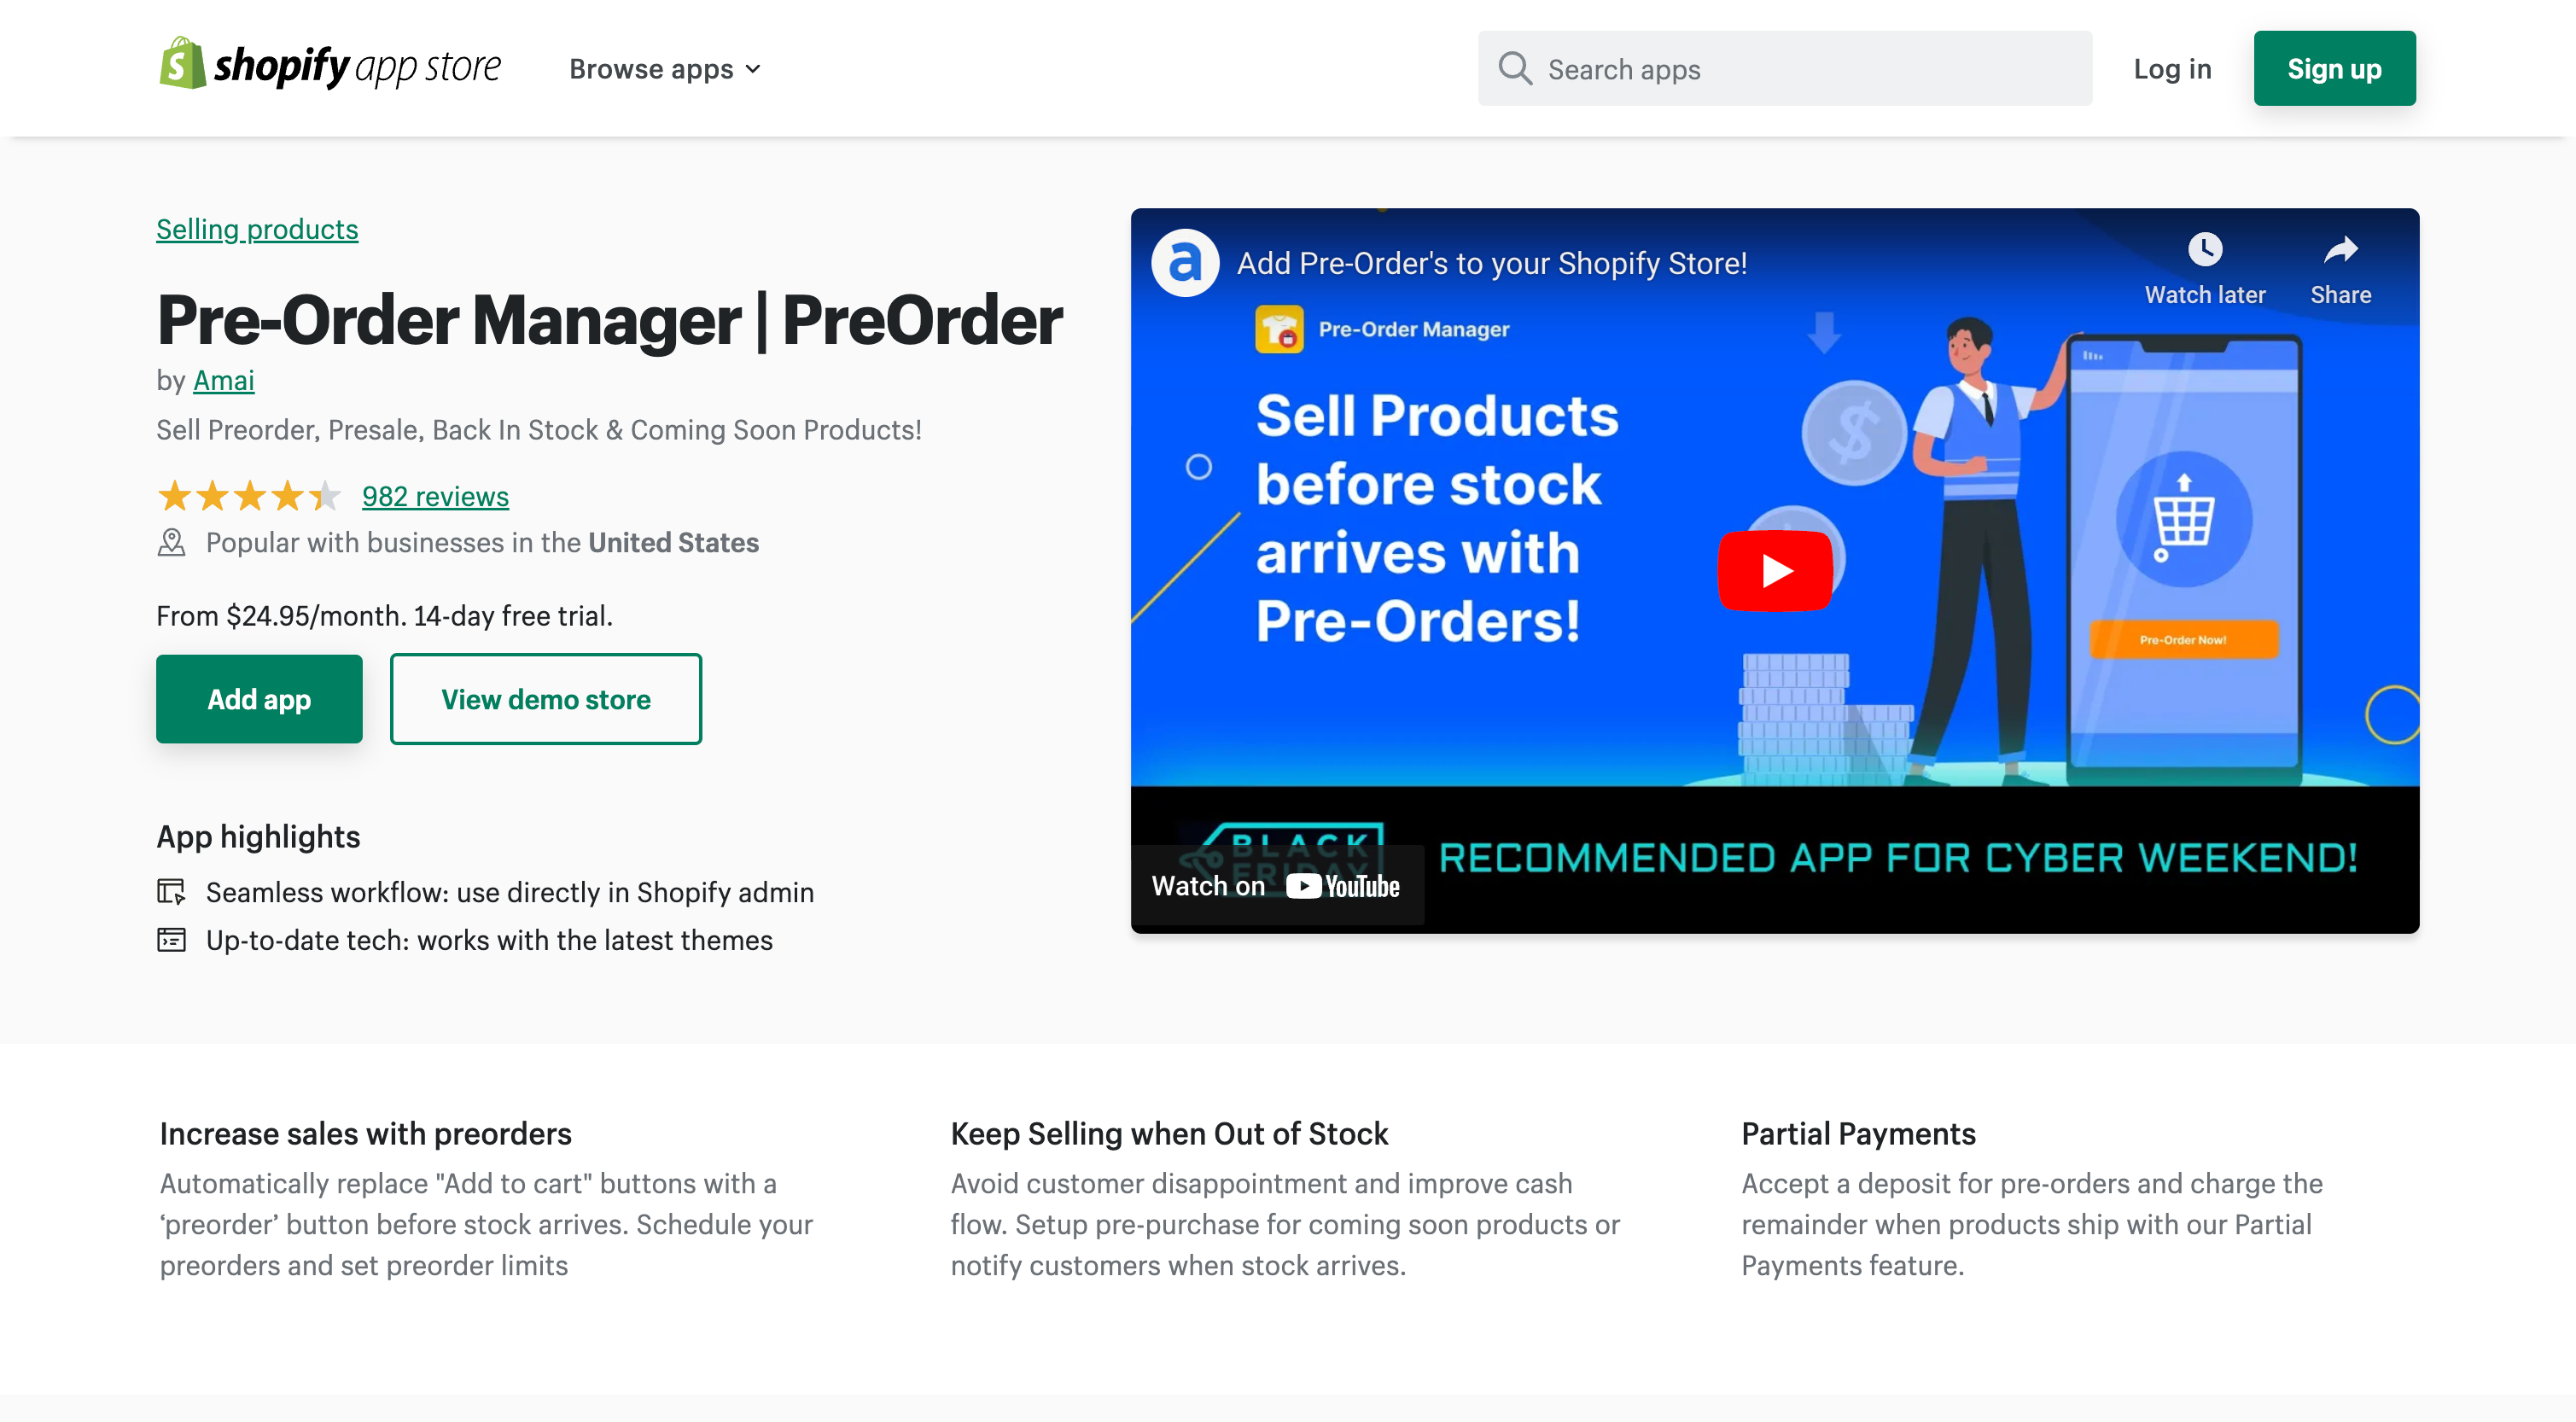Click the YouTube play button icon
This screenshot has height=1422, width=2576.
(x=1772, y=569)
